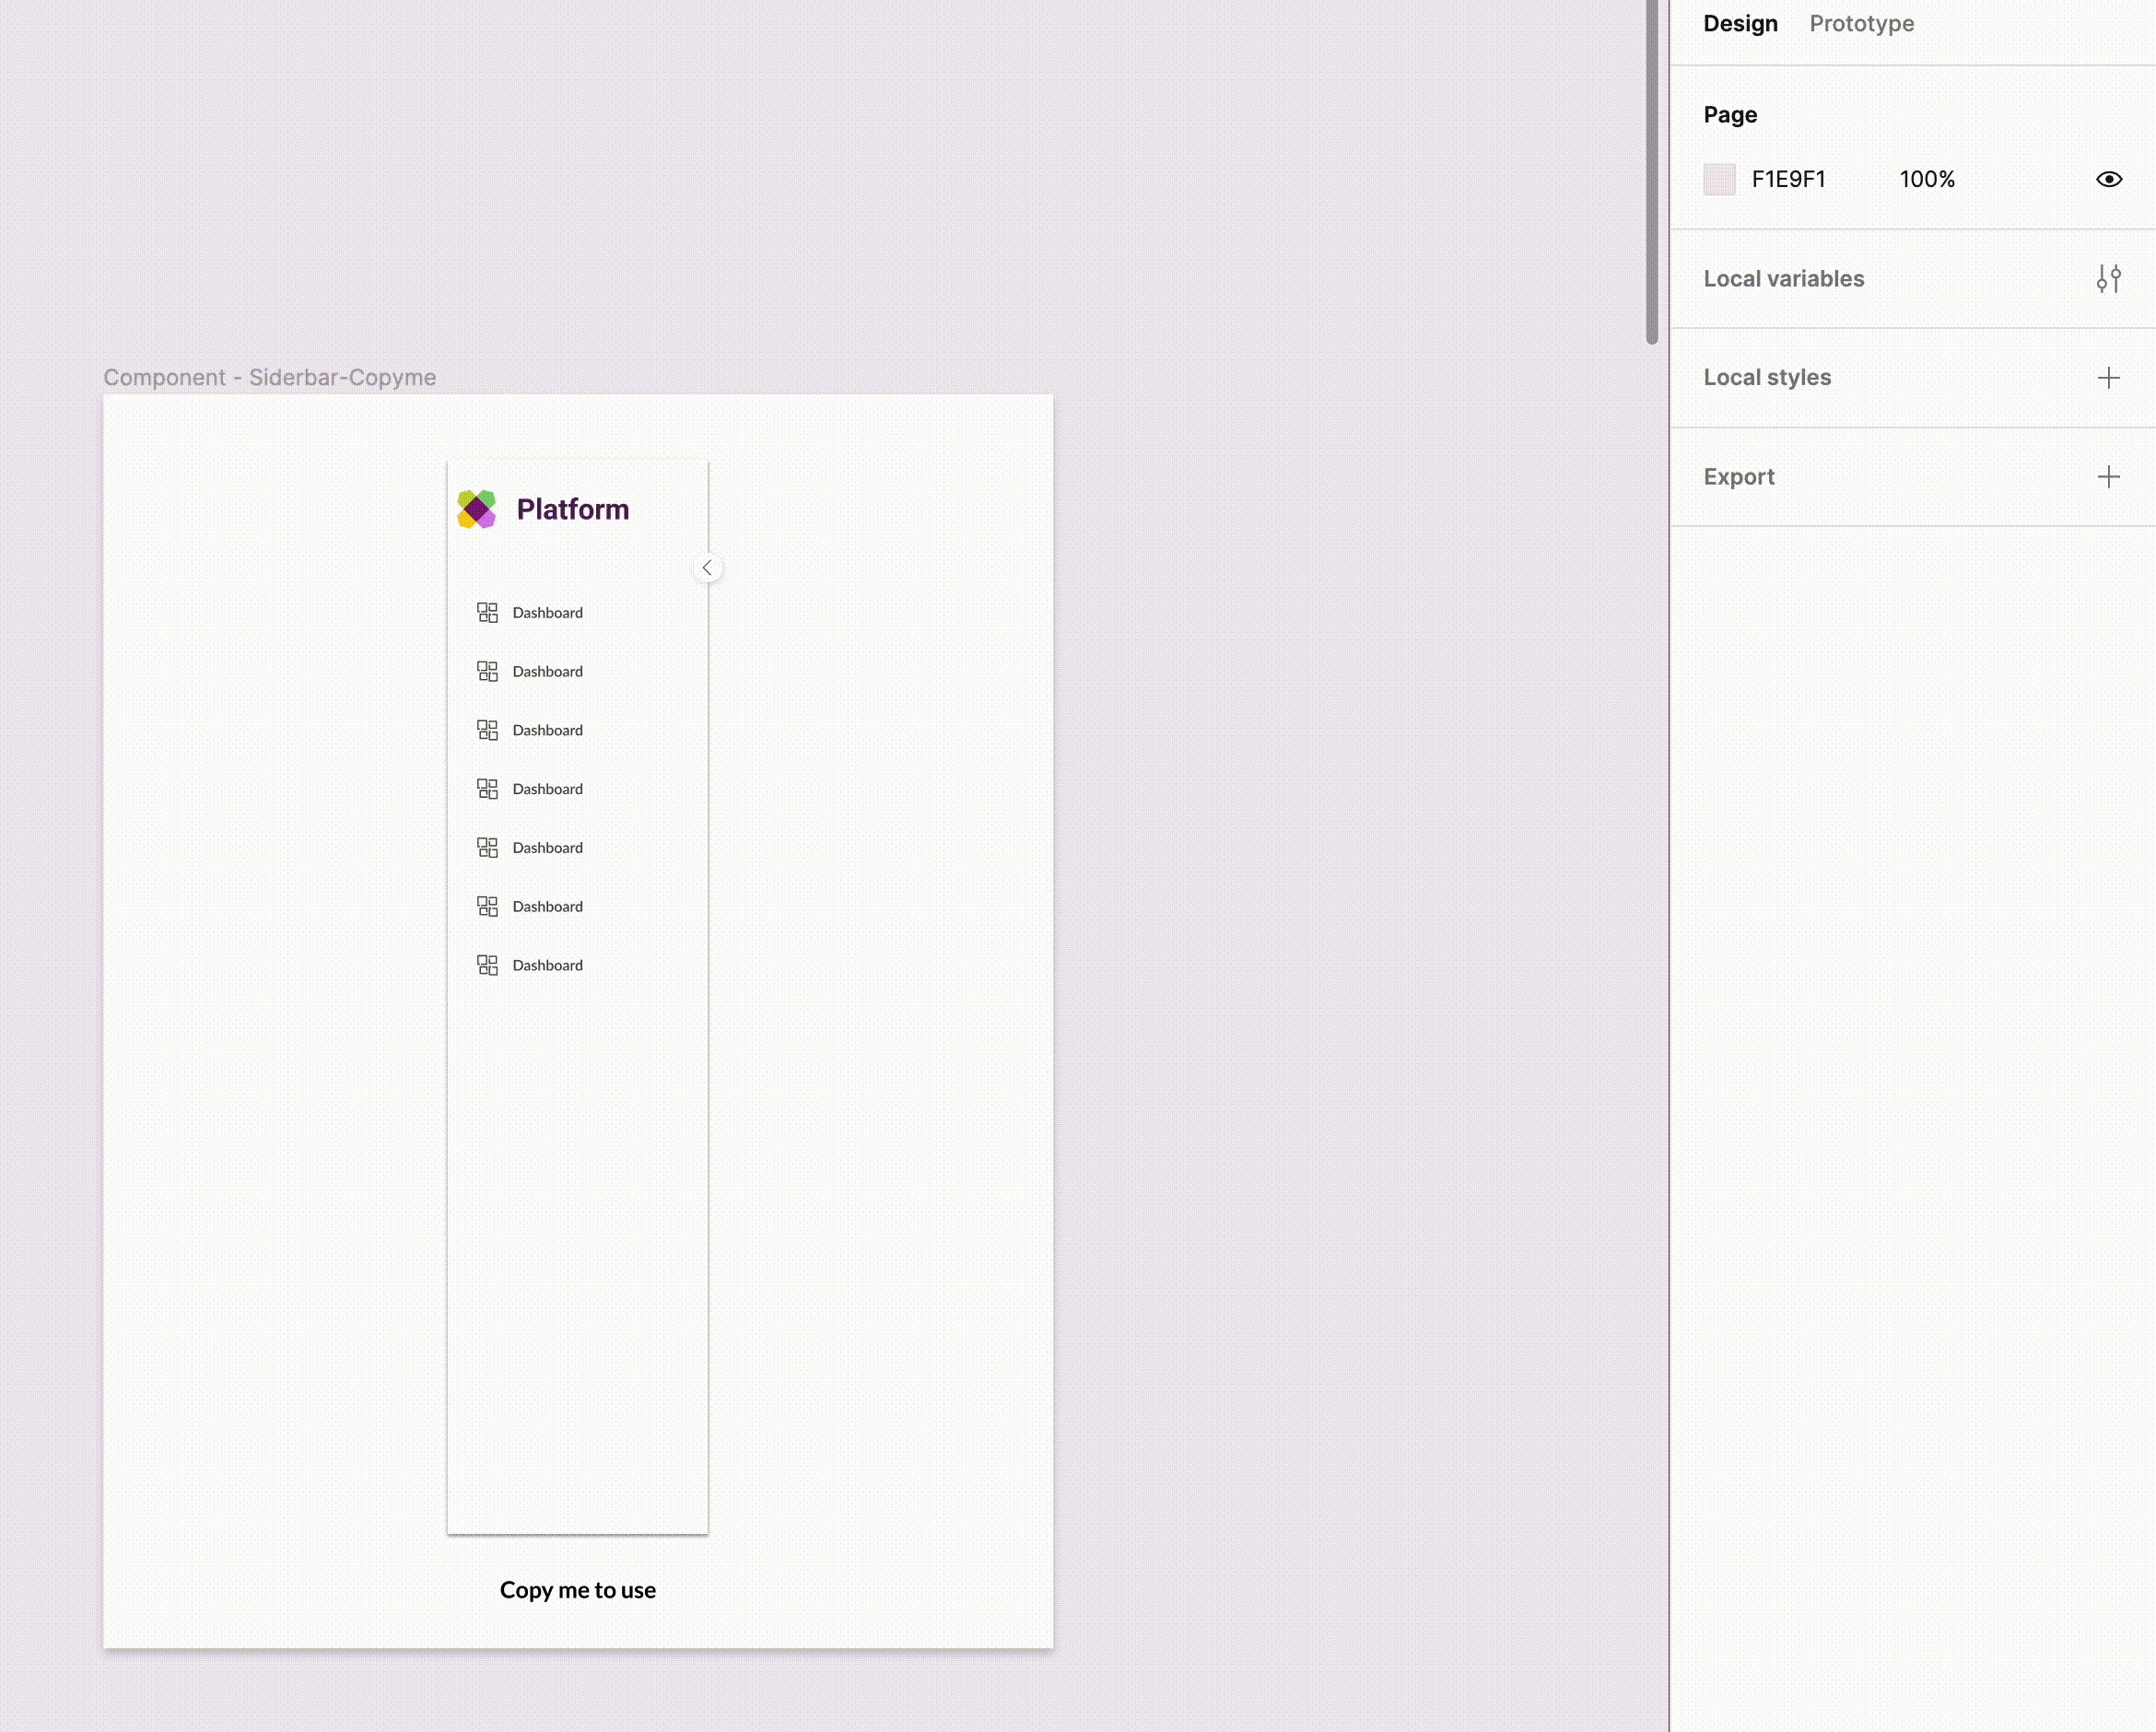Image resolution: width=2156 pixels, height=1732 pixels.
Task: Edit the F1E9F1 hex color field
Action: pyautogui.click(x=1788, y=180)
